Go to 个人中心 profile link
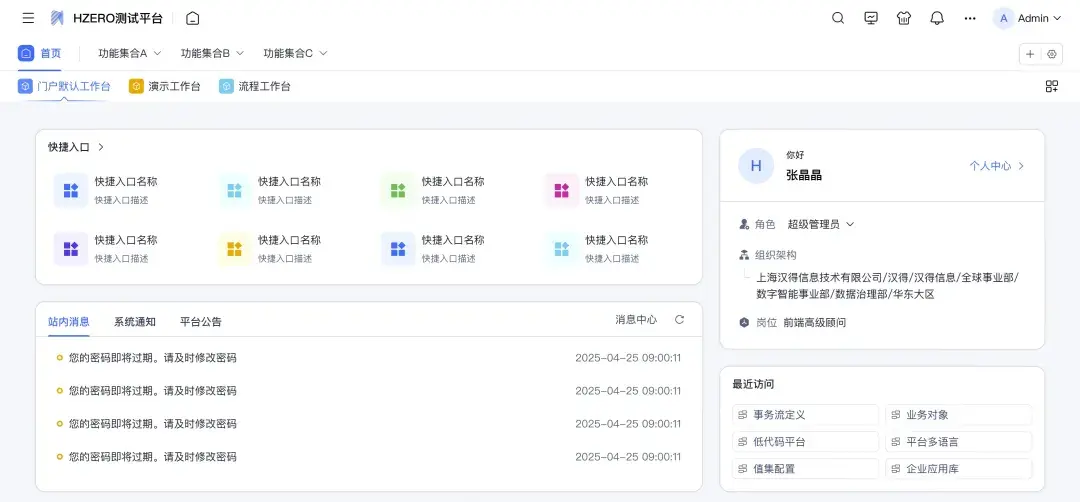 coord(996,166)
